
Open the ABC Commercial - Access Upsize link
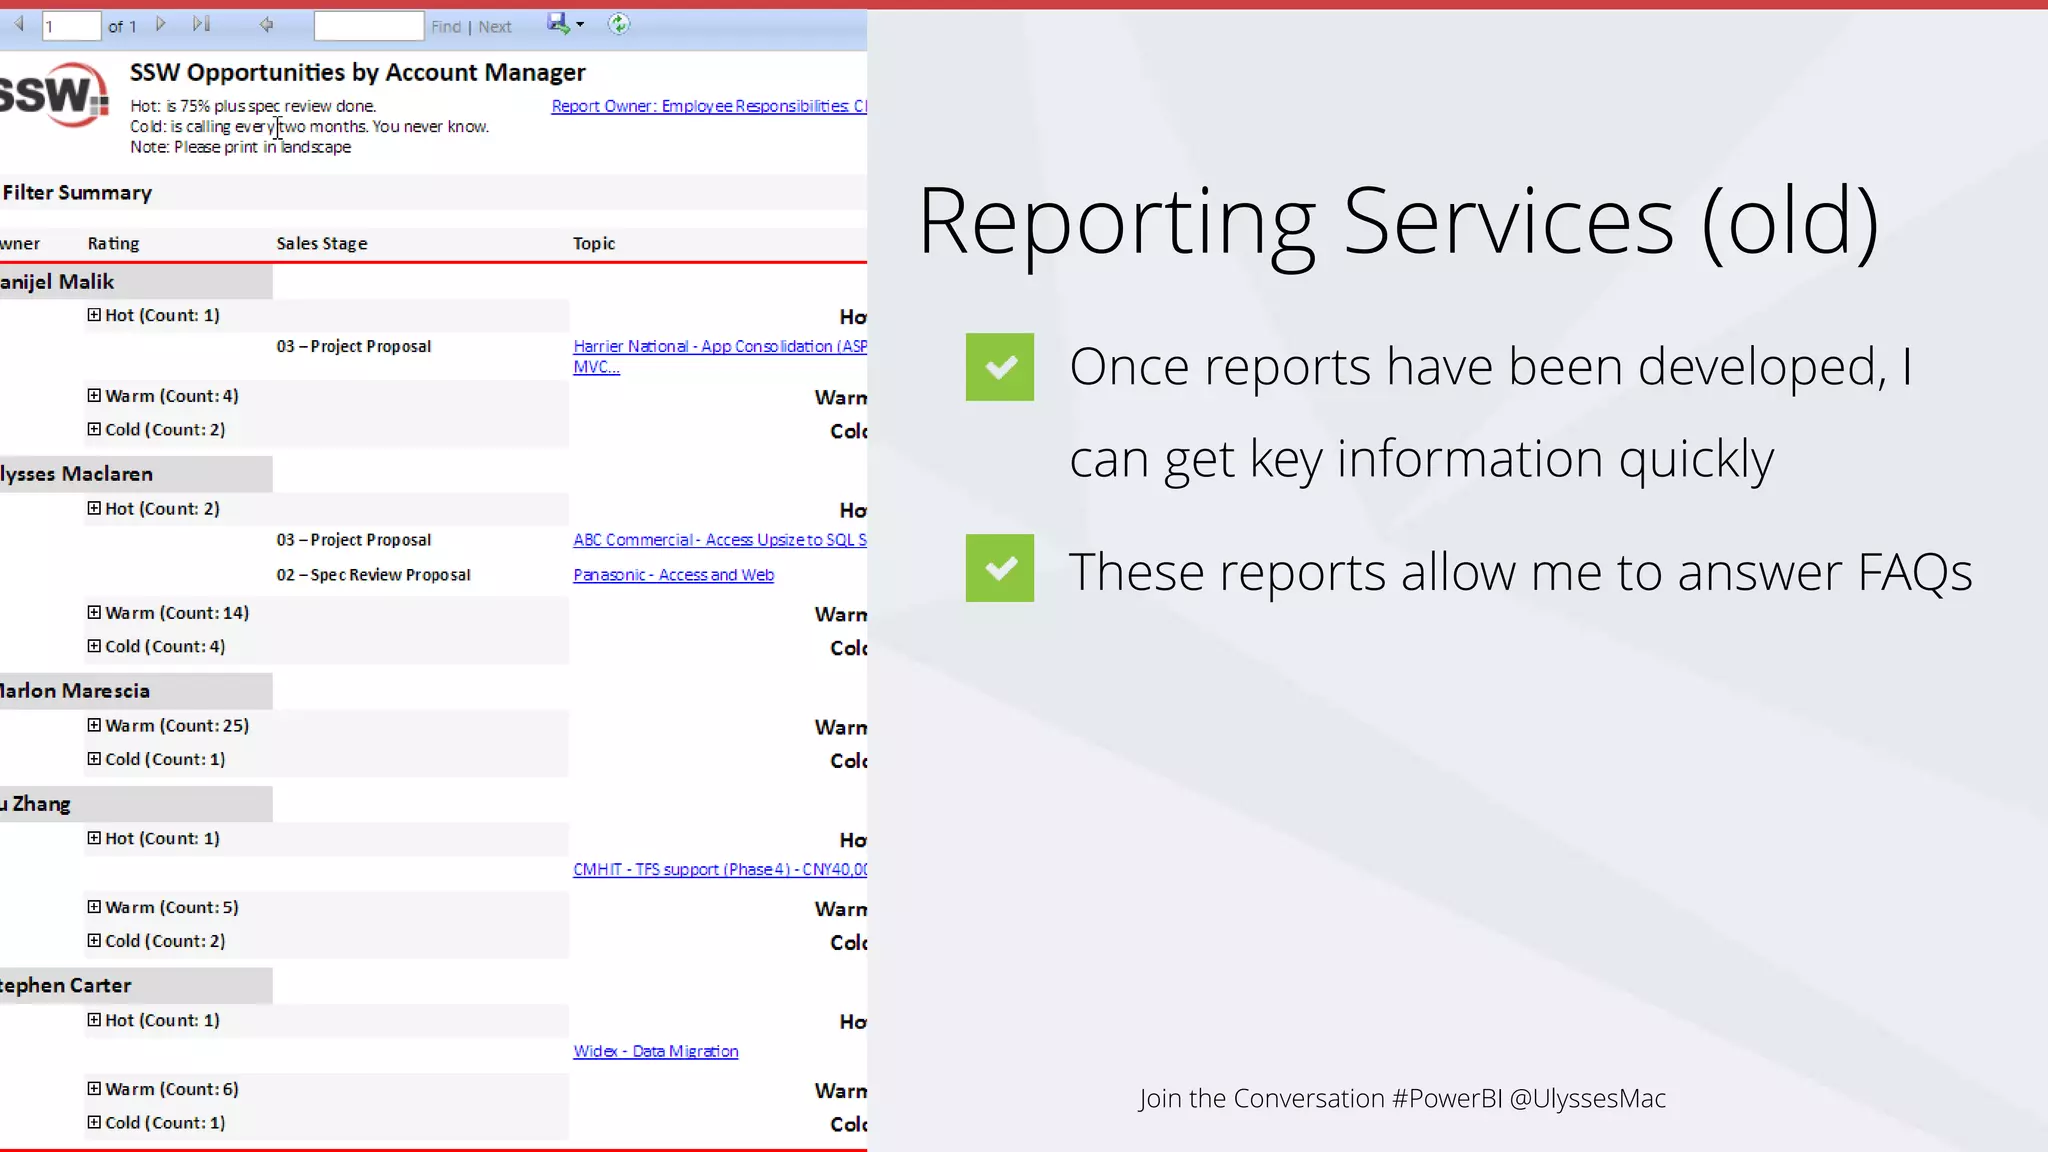[x=720, y=540]
